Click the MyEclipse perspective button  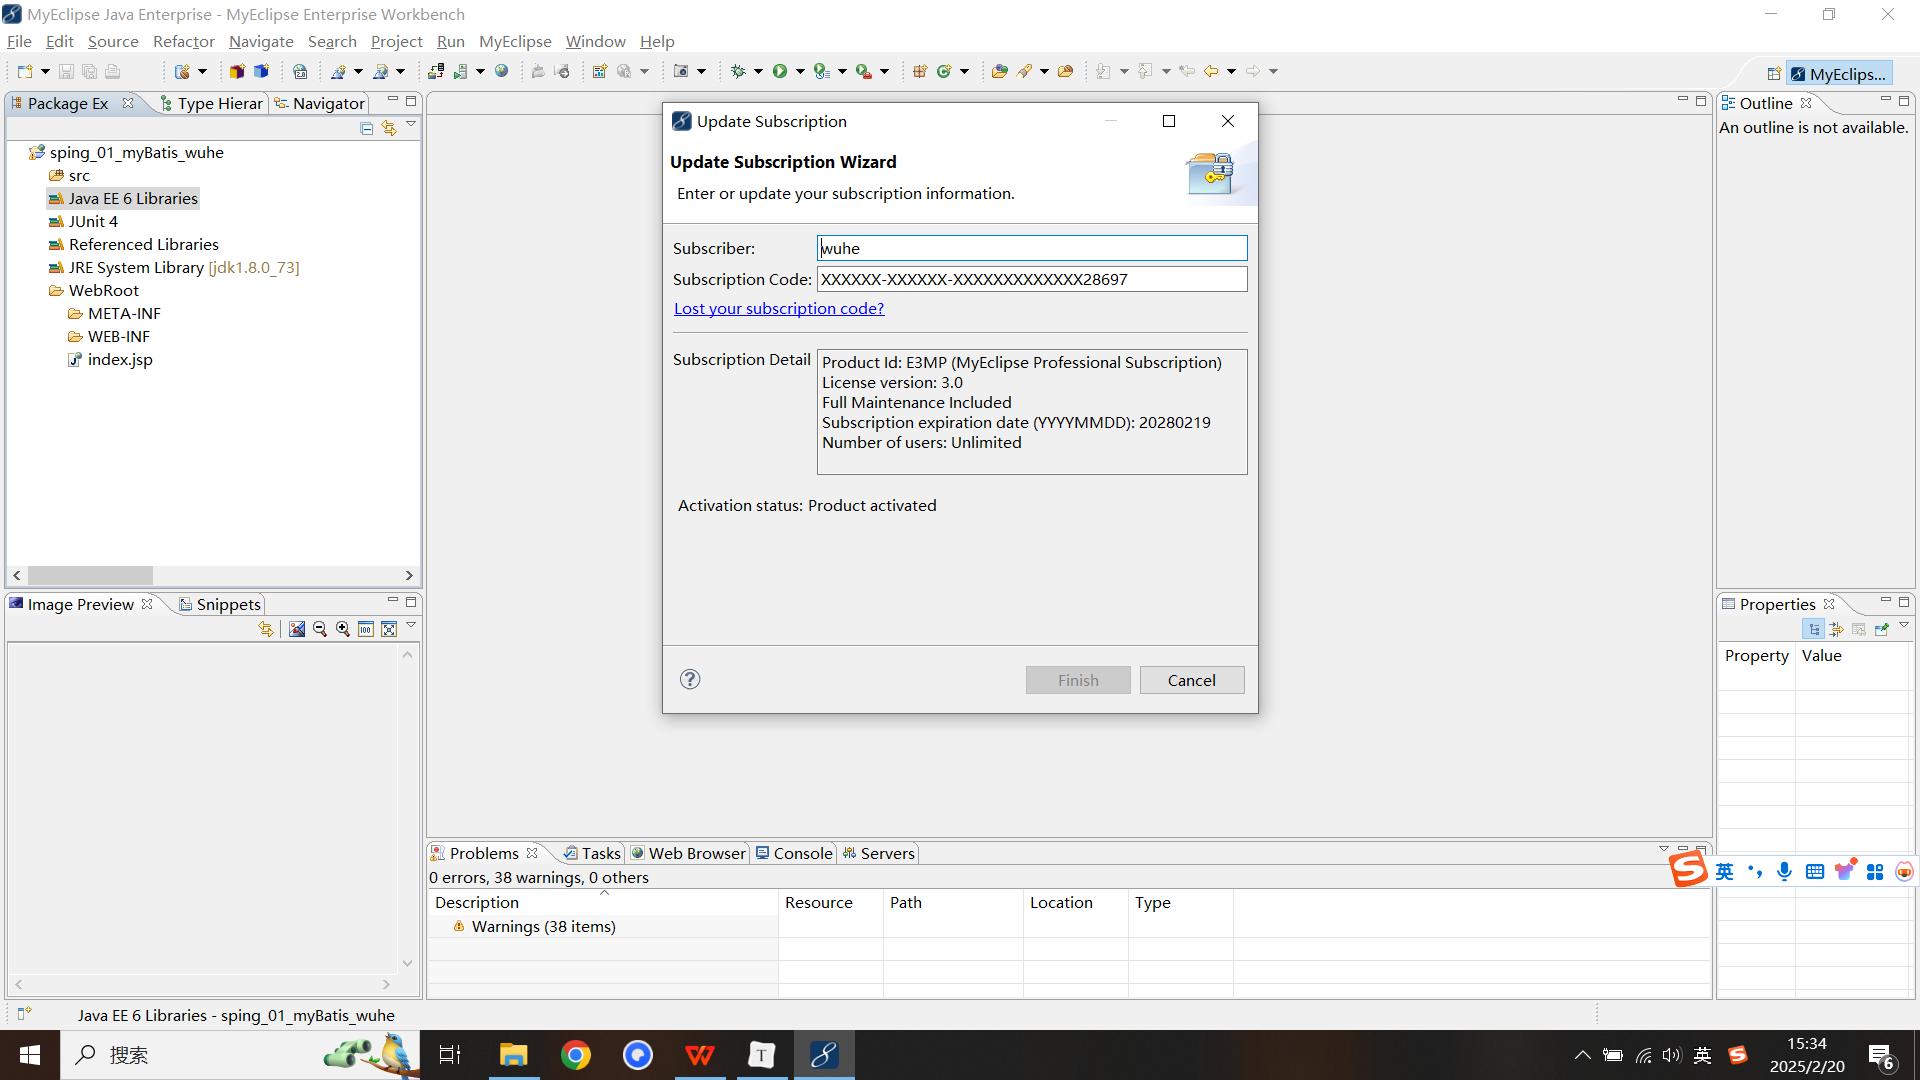[x=1838, y=74]
